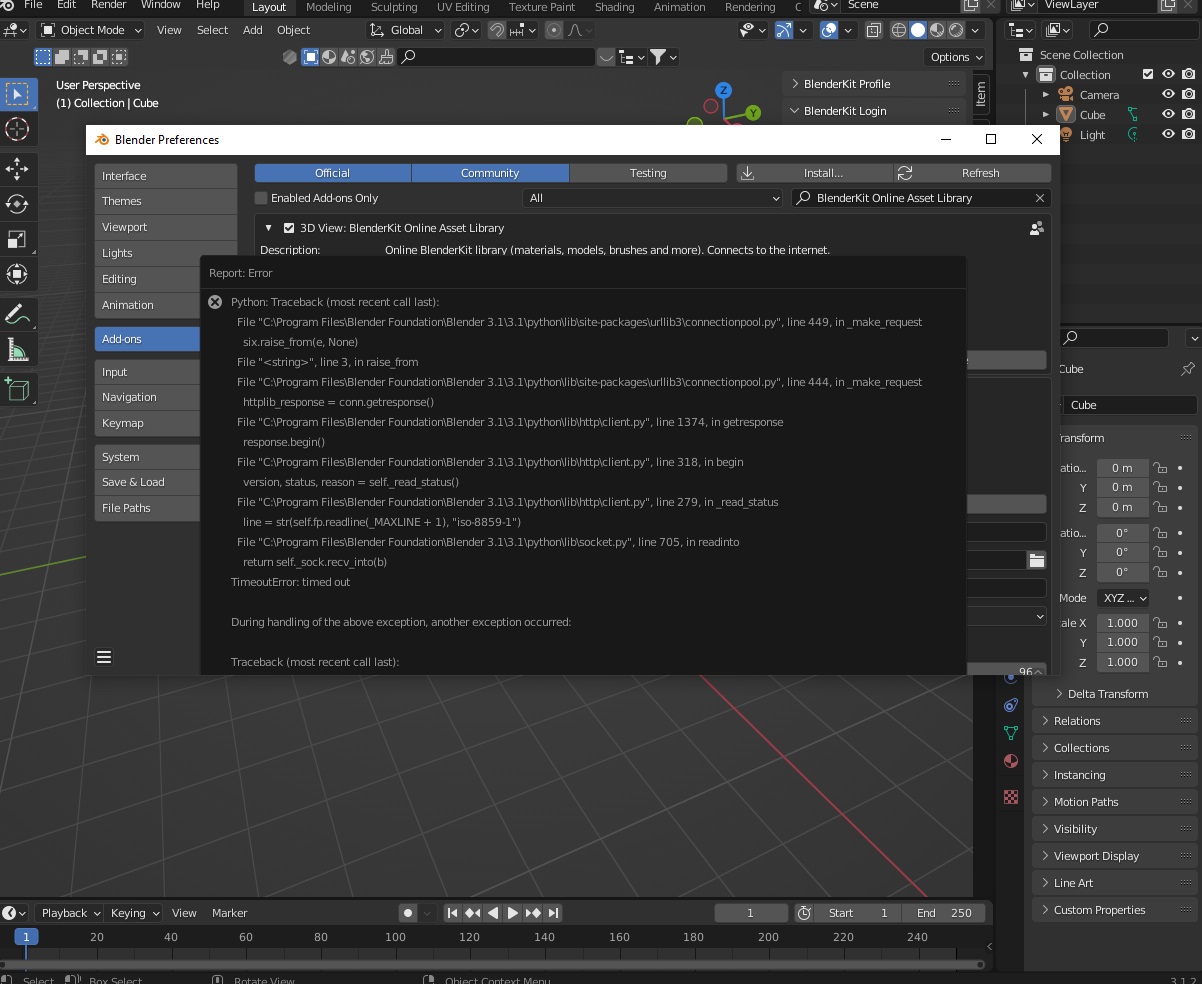Click frame 1 marker on the timeline
The width and height of the screenshot is (1202, 984).
(26, 937)
